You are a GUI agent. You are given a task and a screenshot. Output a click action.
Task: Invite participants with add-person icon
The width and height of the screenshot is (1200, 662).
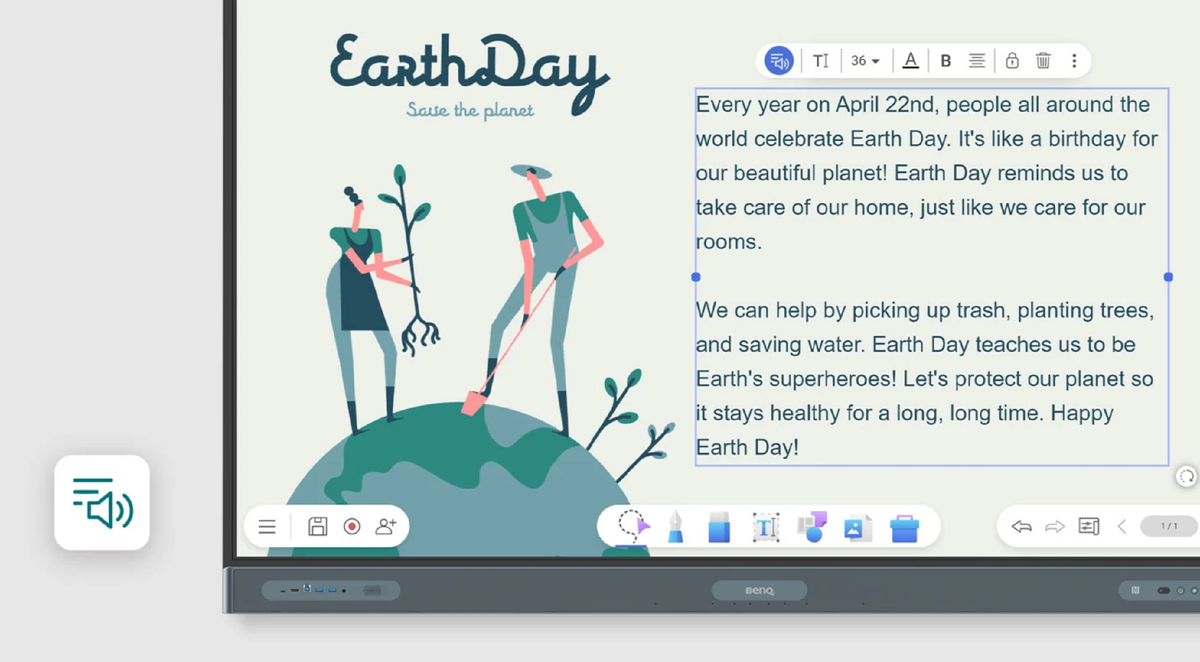(x=386, y=526)
